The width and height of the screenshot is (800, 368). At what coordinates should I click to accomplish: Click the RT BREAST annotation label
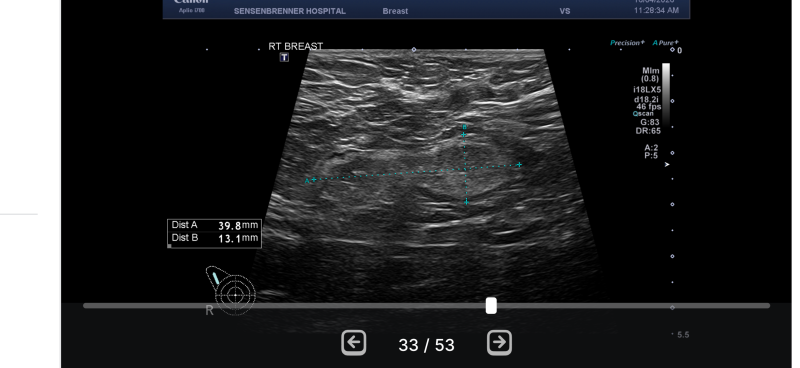coord(296,46)
